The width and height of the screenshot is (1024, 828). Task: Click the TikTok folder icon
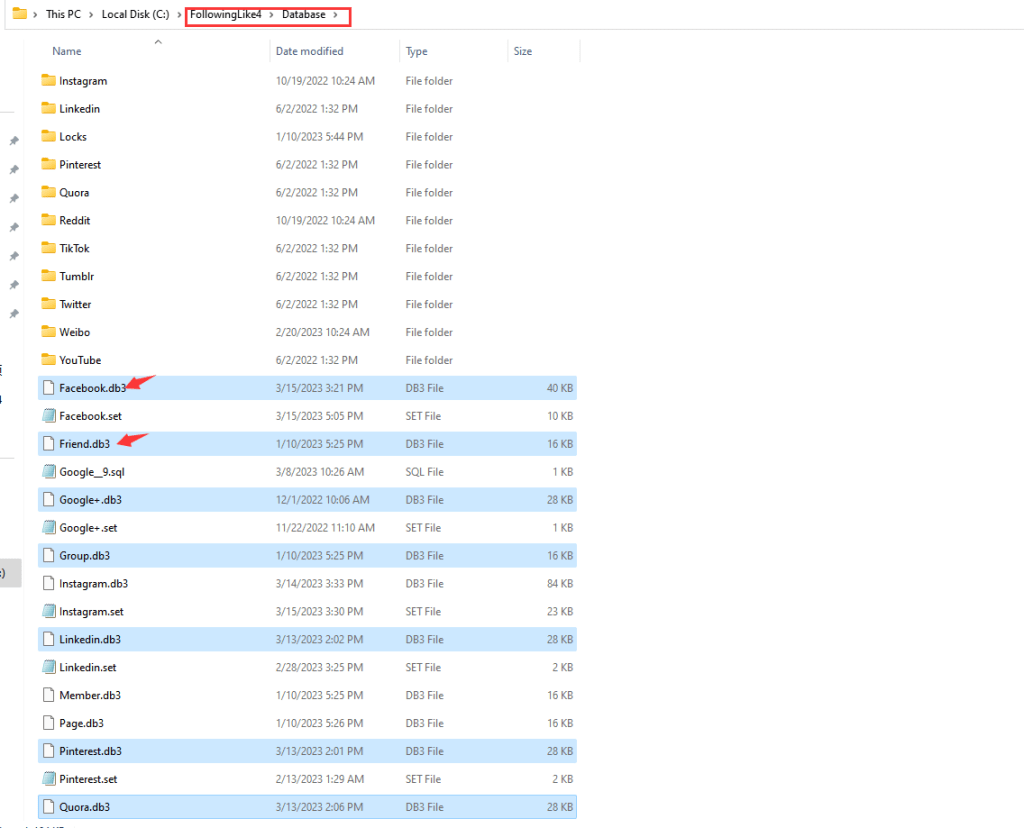pyautogui.click(x=48, y=248)
